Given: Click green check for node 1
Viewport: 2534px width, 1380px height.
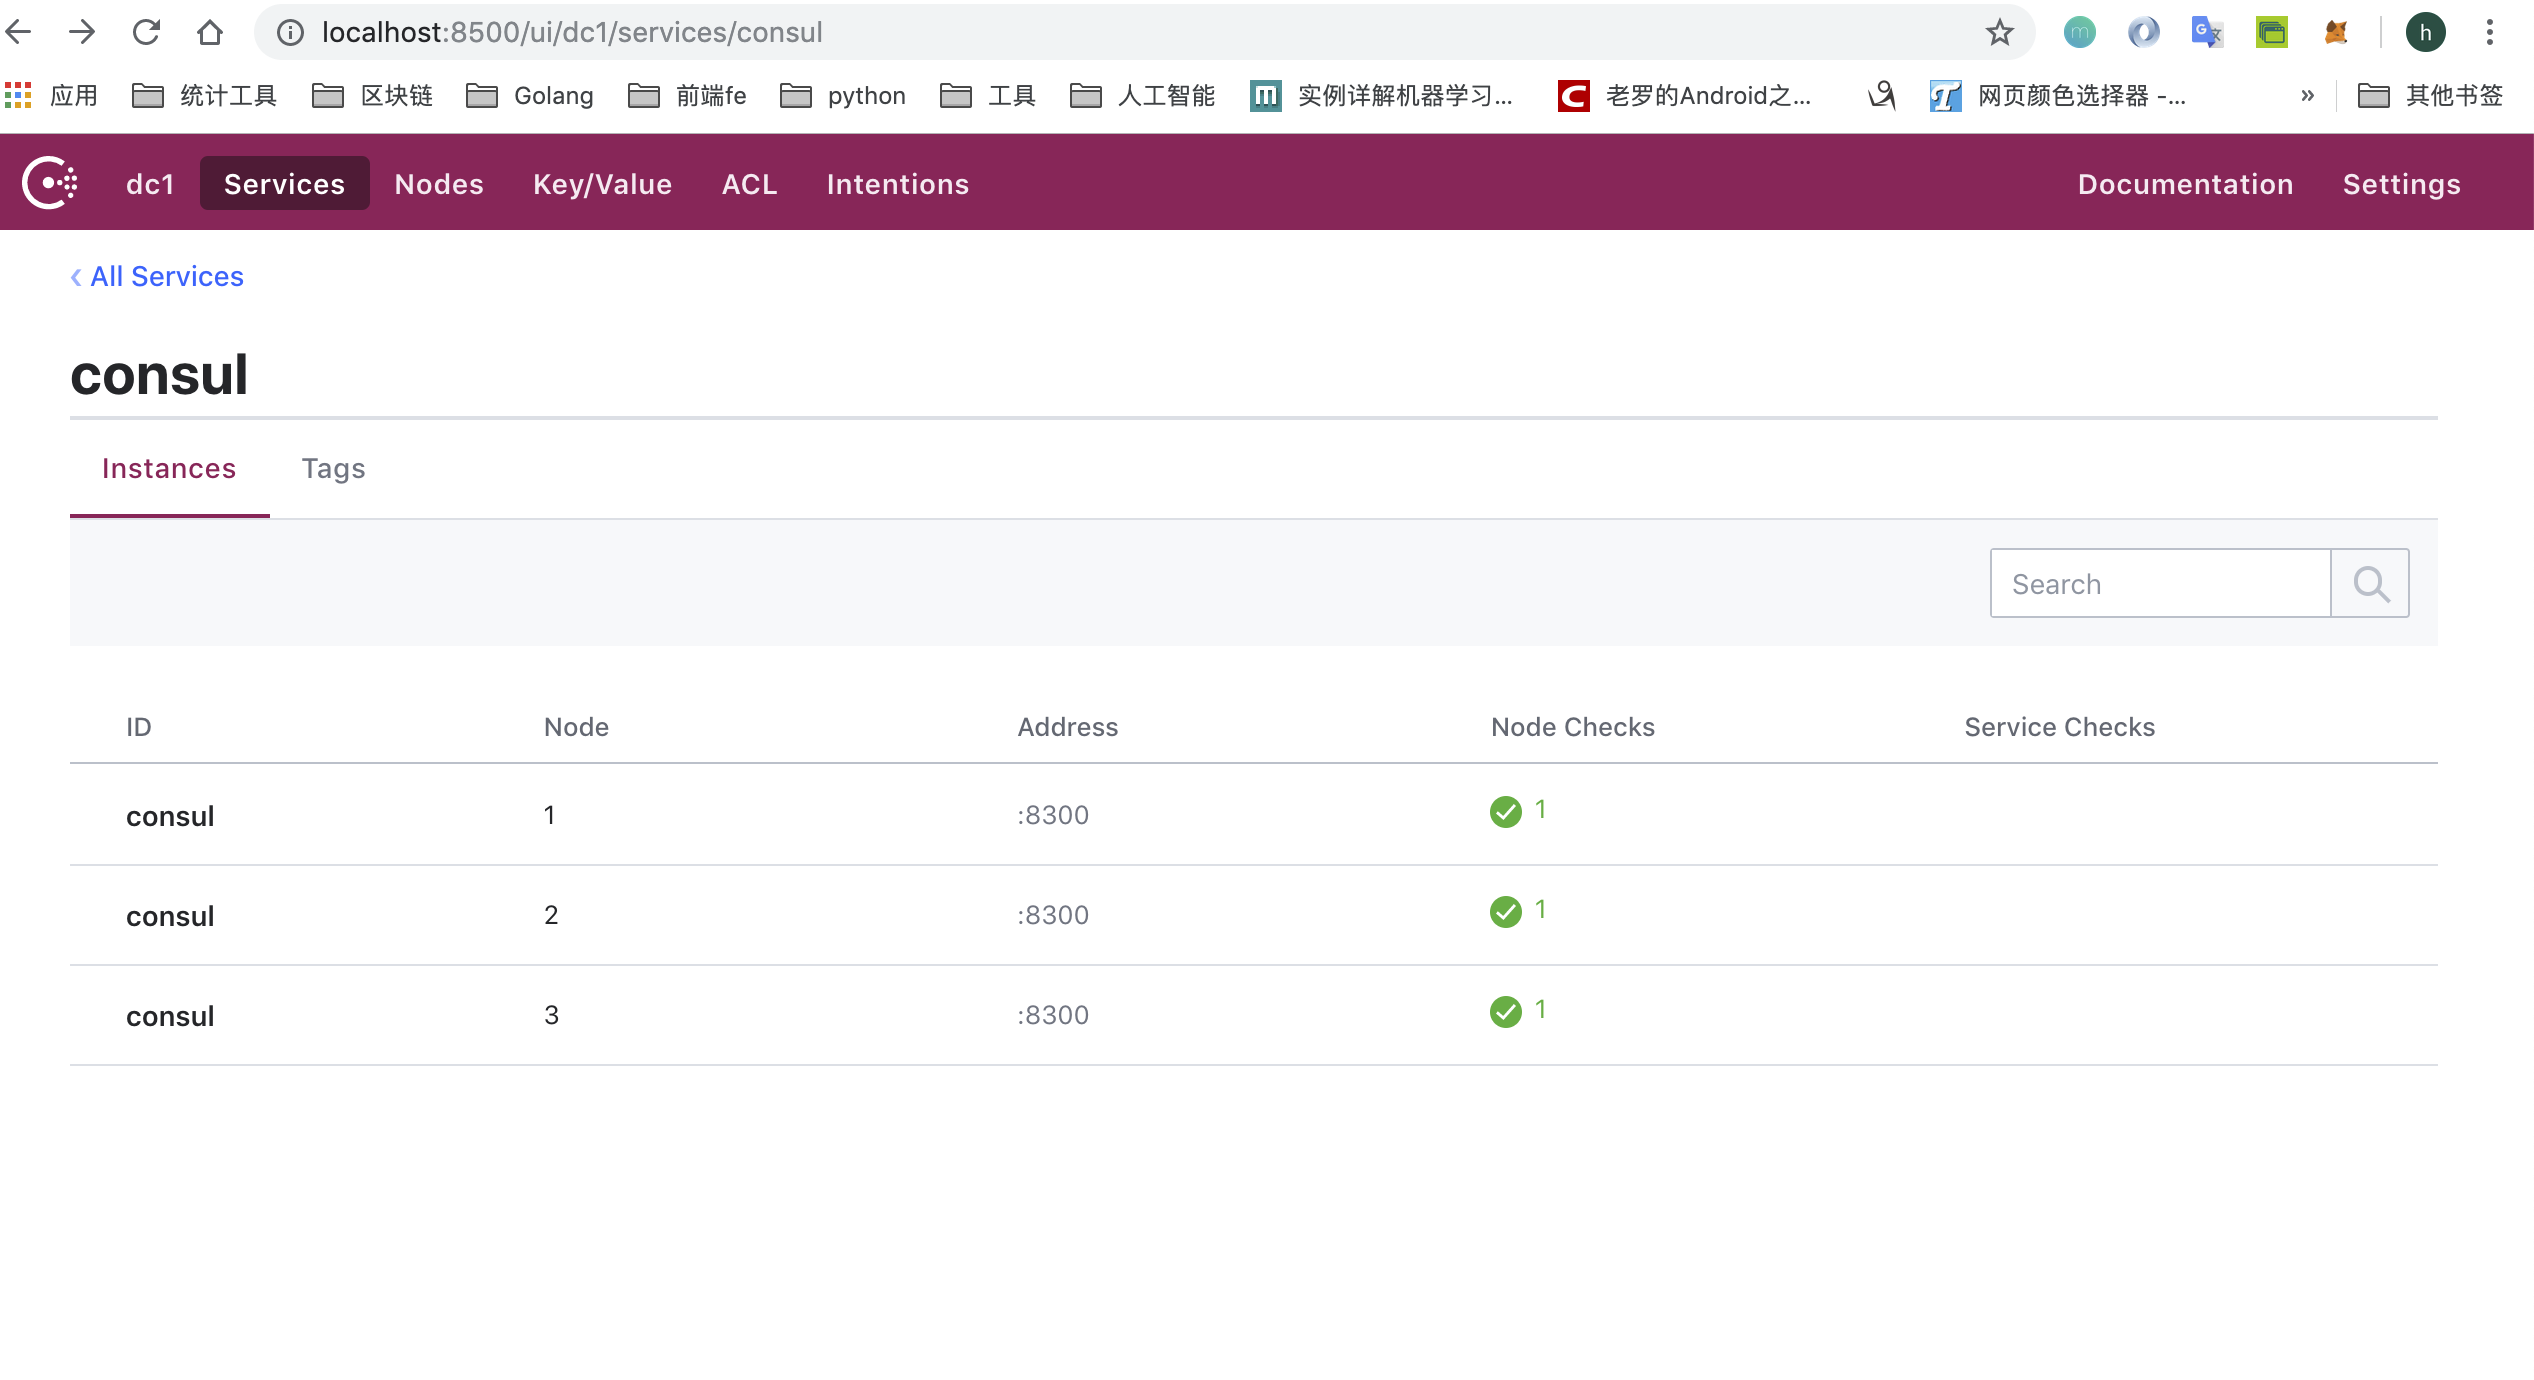Looking at the screenshot, I should [1505, 811].
